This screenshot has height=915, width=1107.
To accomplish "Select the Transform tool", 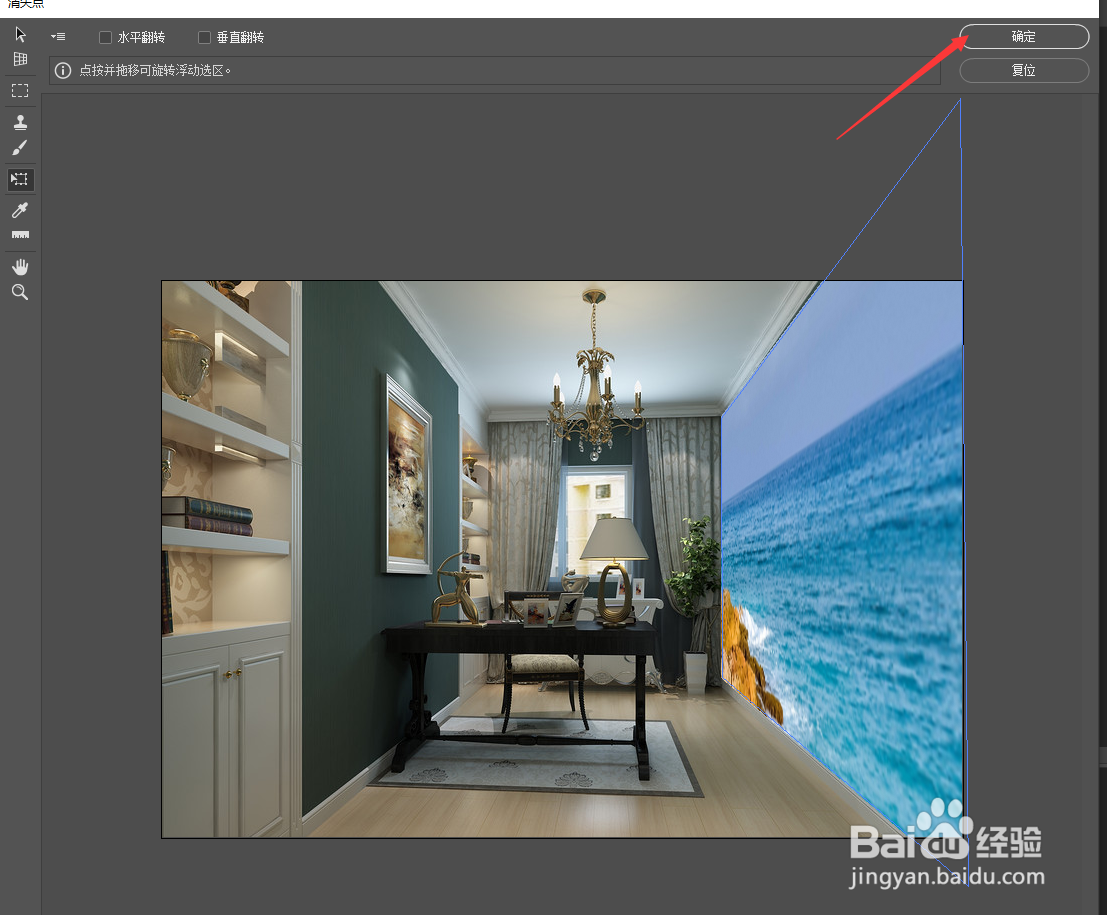I will click(20, 179).
